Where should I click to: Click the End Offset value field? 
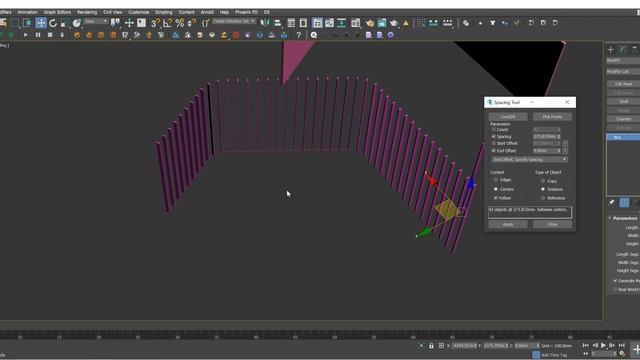point(545,151)
